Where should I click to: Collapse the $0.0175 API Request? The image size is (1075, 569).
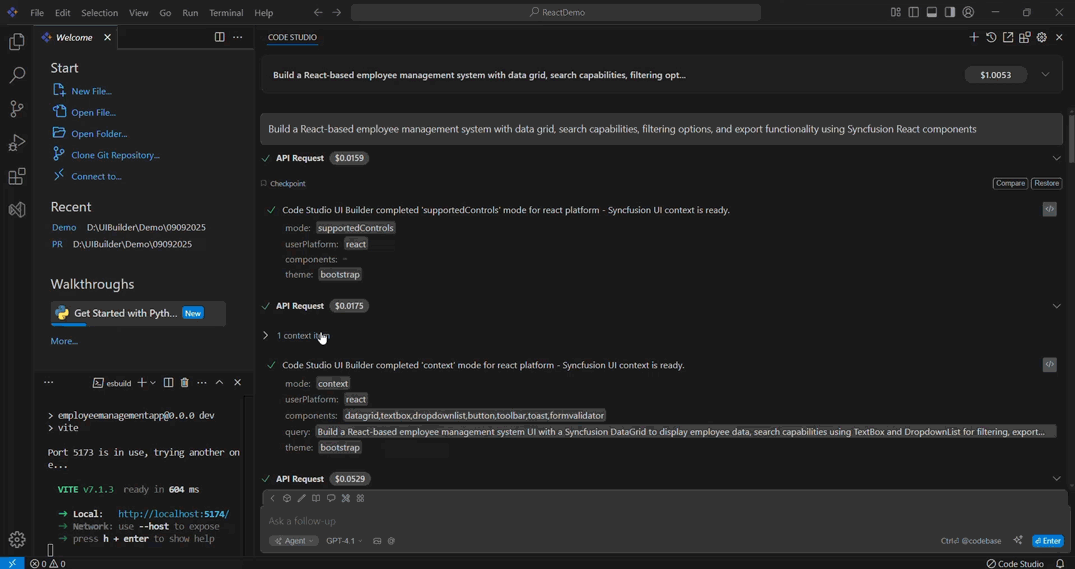tap(1056, 306)
